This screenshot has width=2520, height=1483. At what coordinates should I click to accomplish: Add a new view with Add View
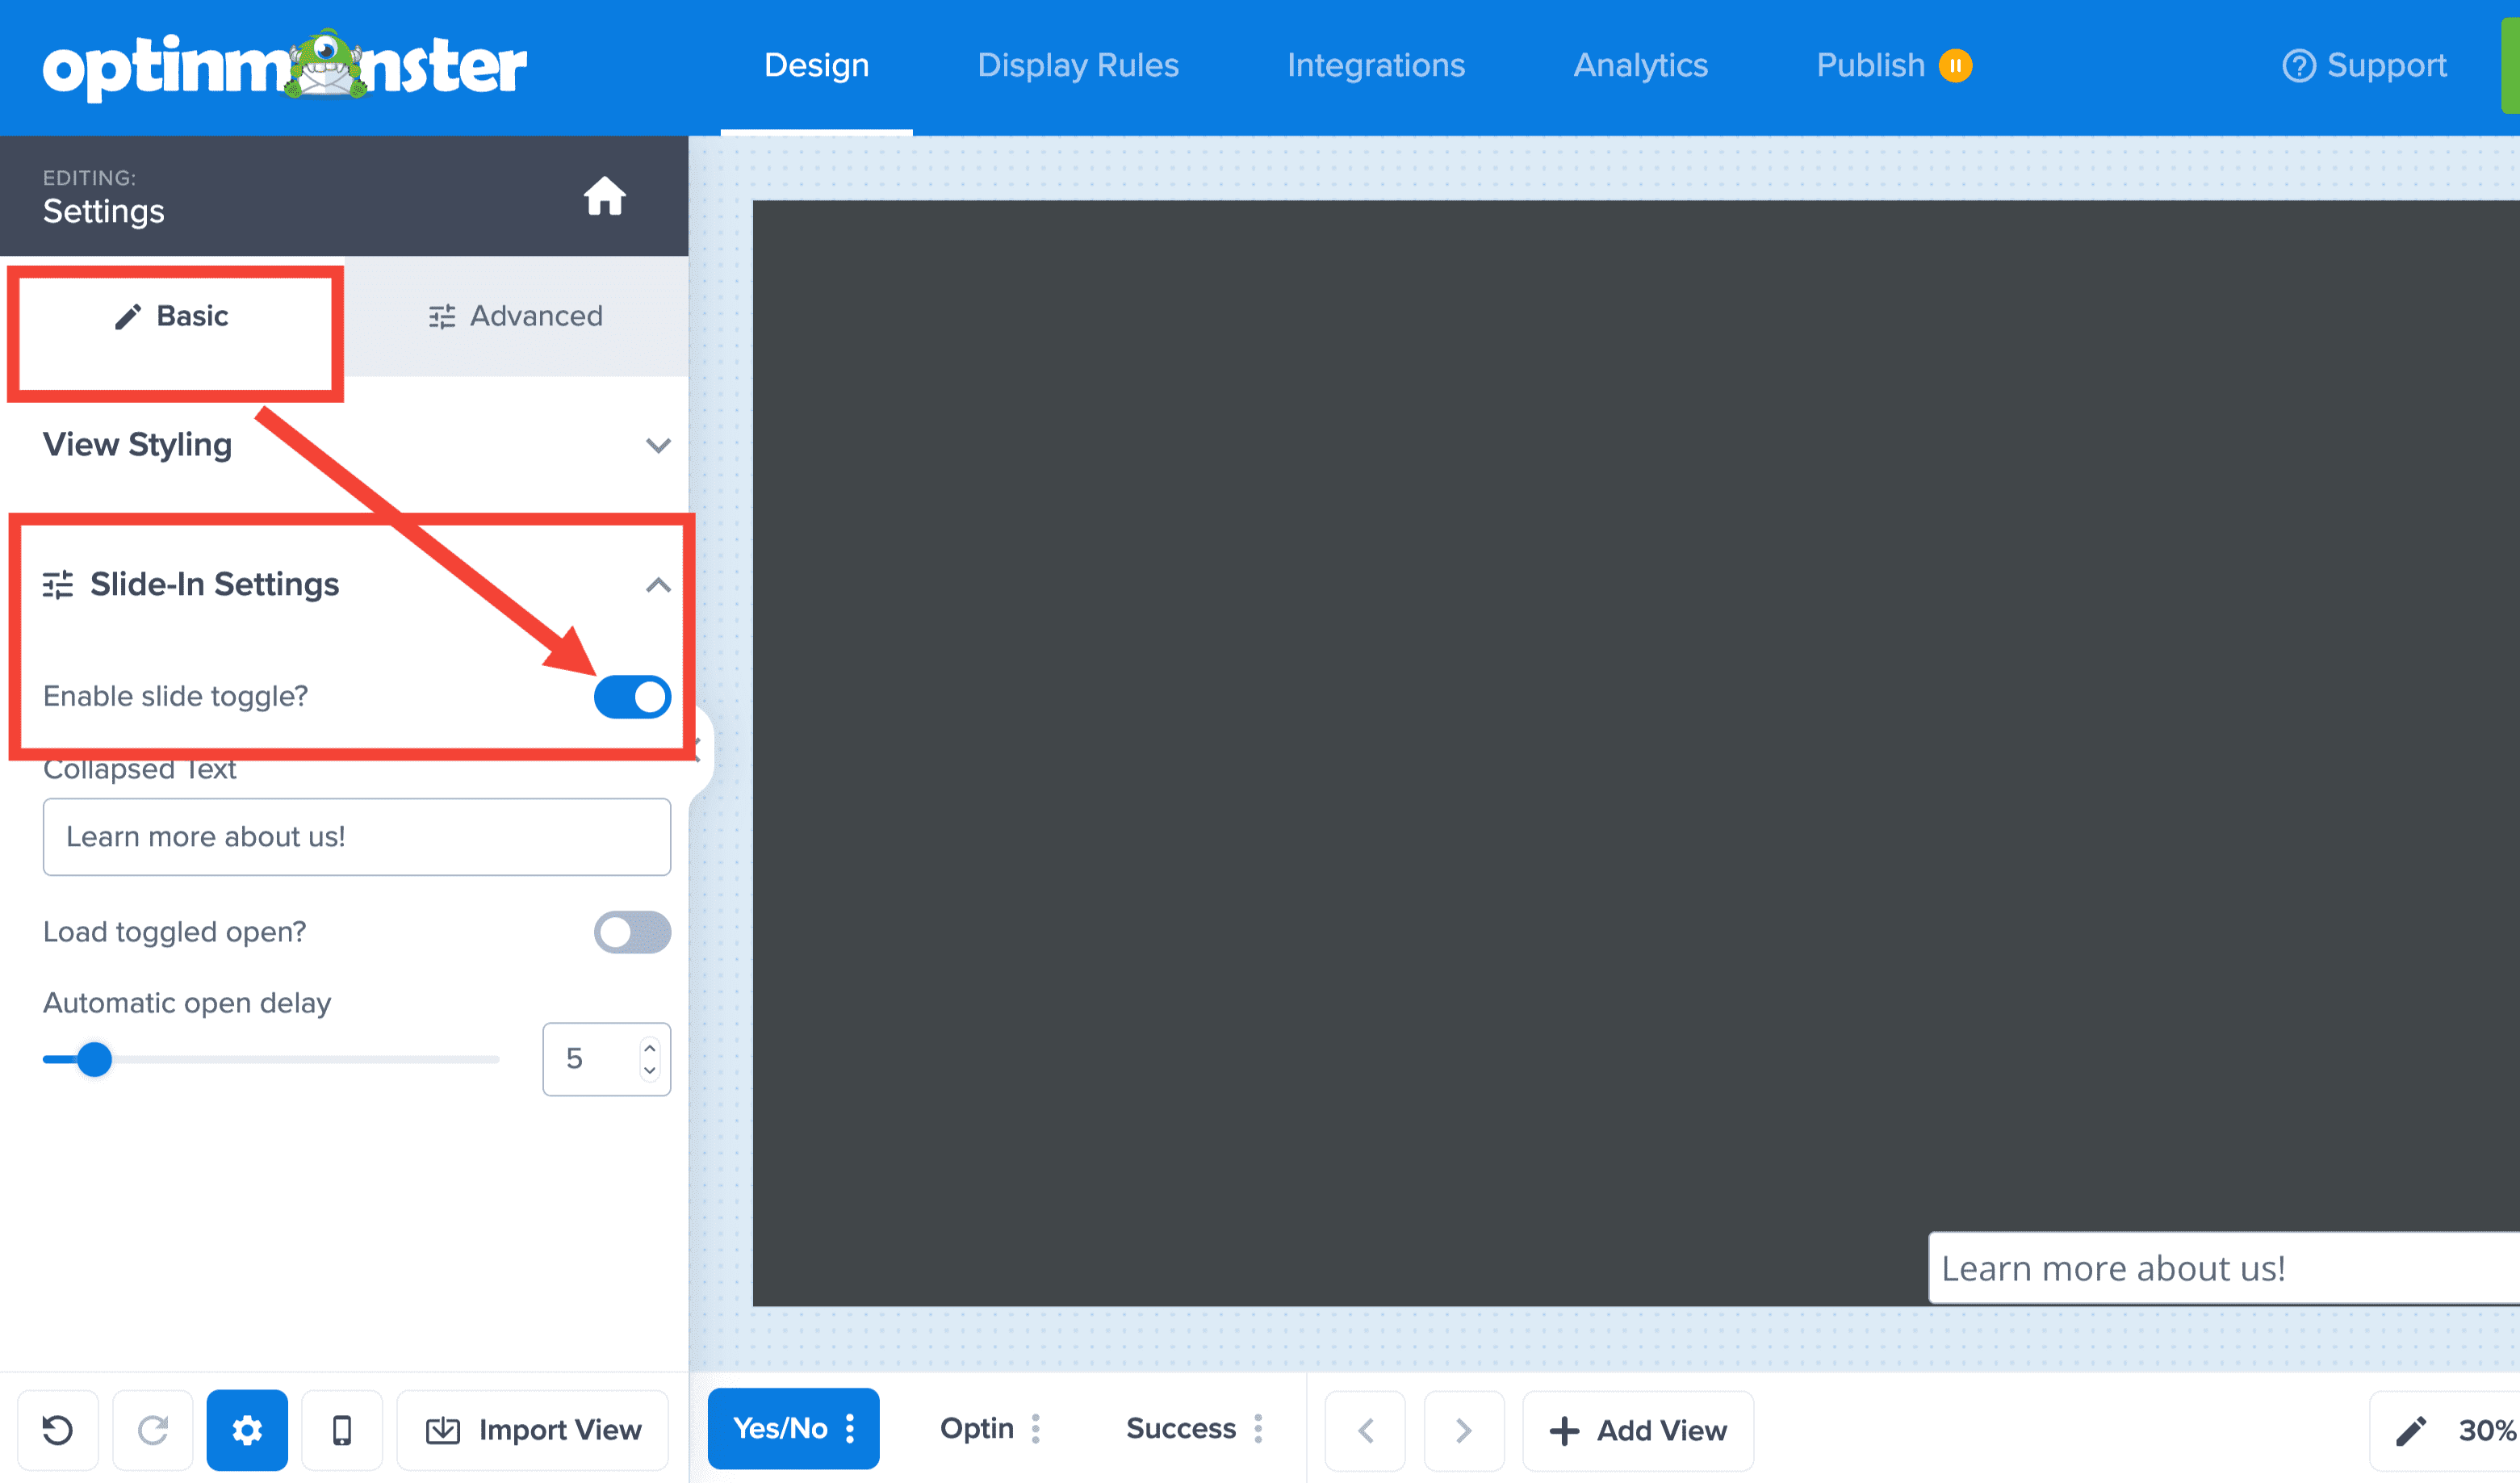tap(1637, 1429)
